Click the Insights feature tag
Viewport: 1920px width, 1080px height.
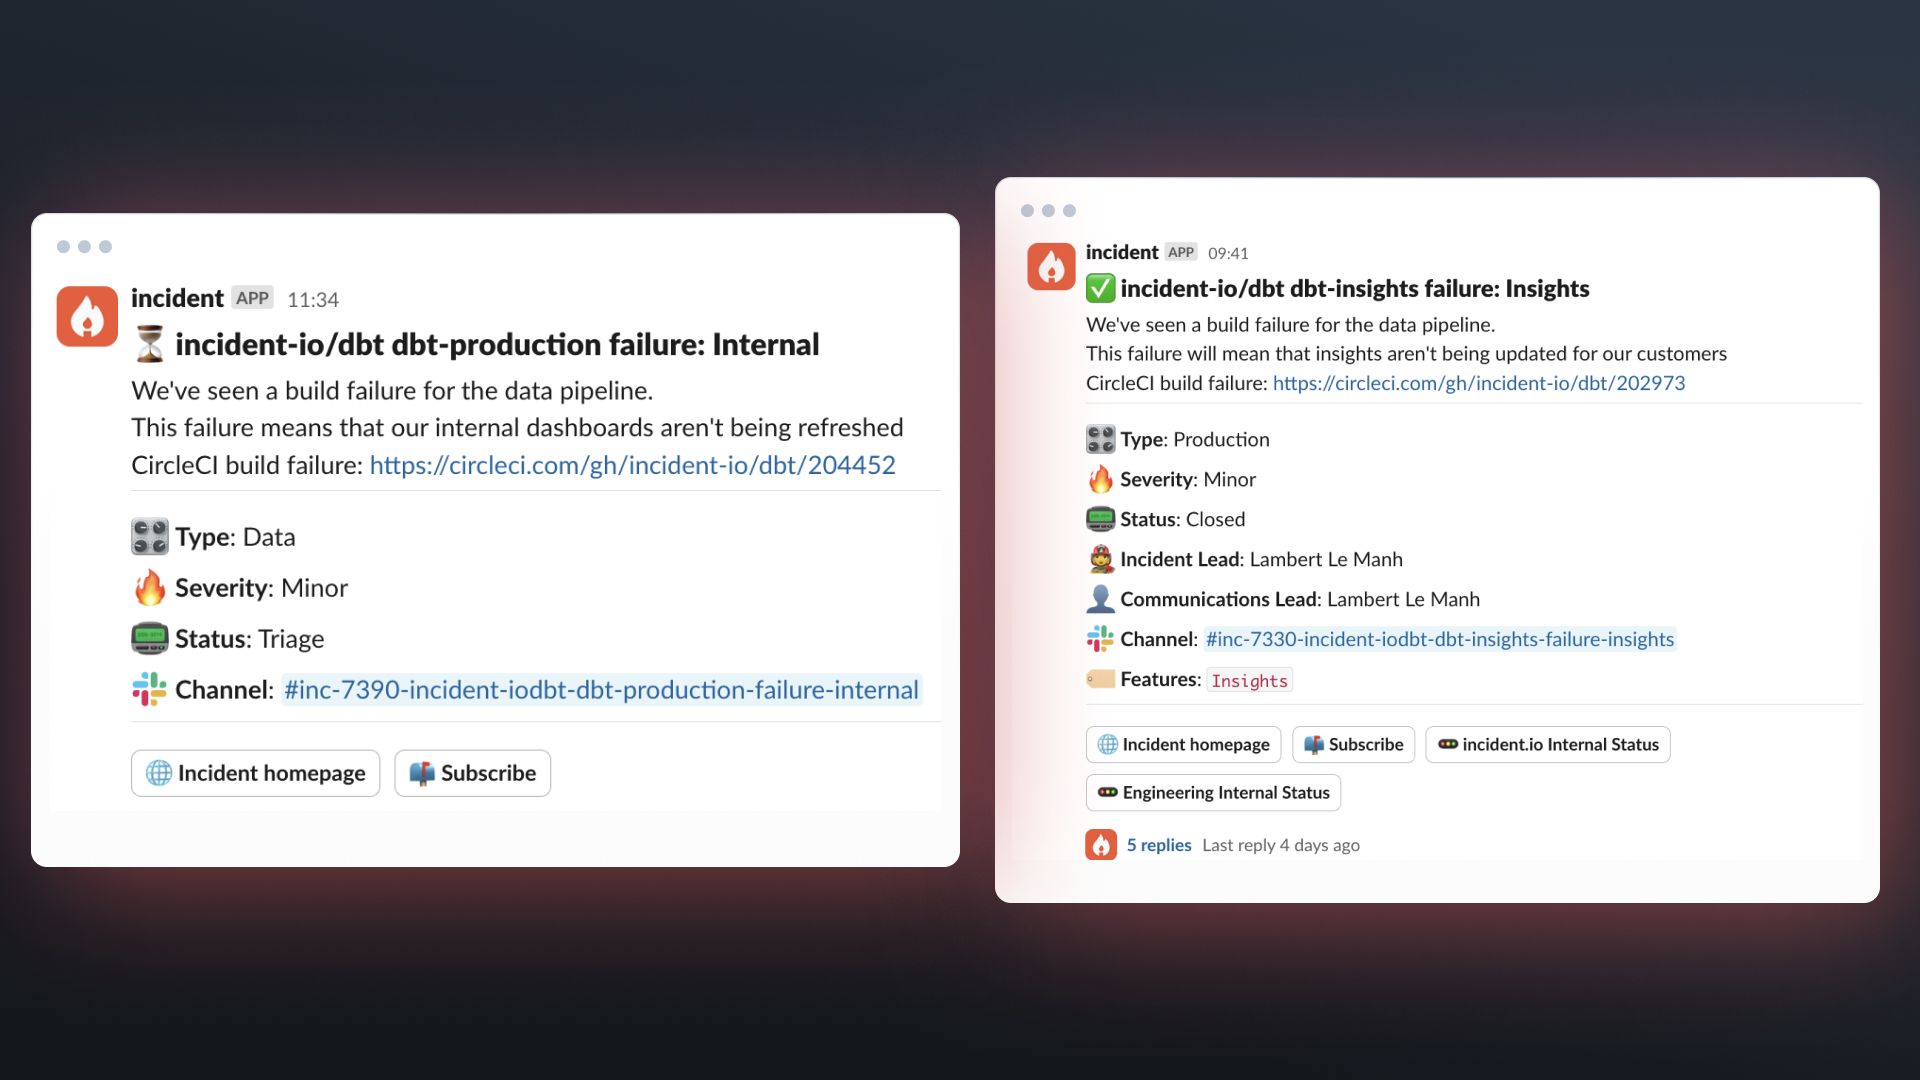point(1249,681)
